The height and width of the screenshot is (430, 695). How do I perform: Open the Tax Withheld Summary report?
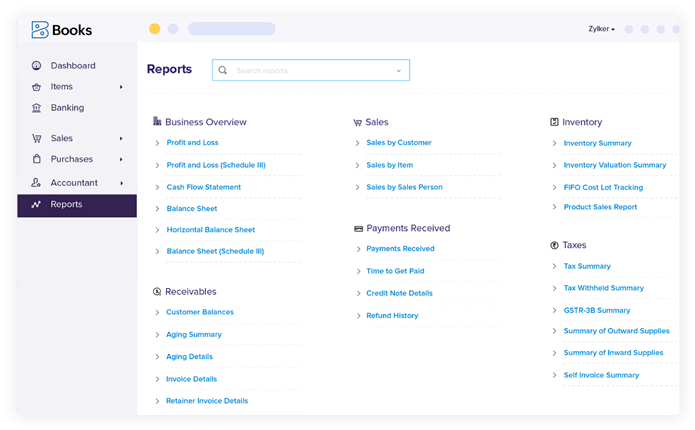604,288
